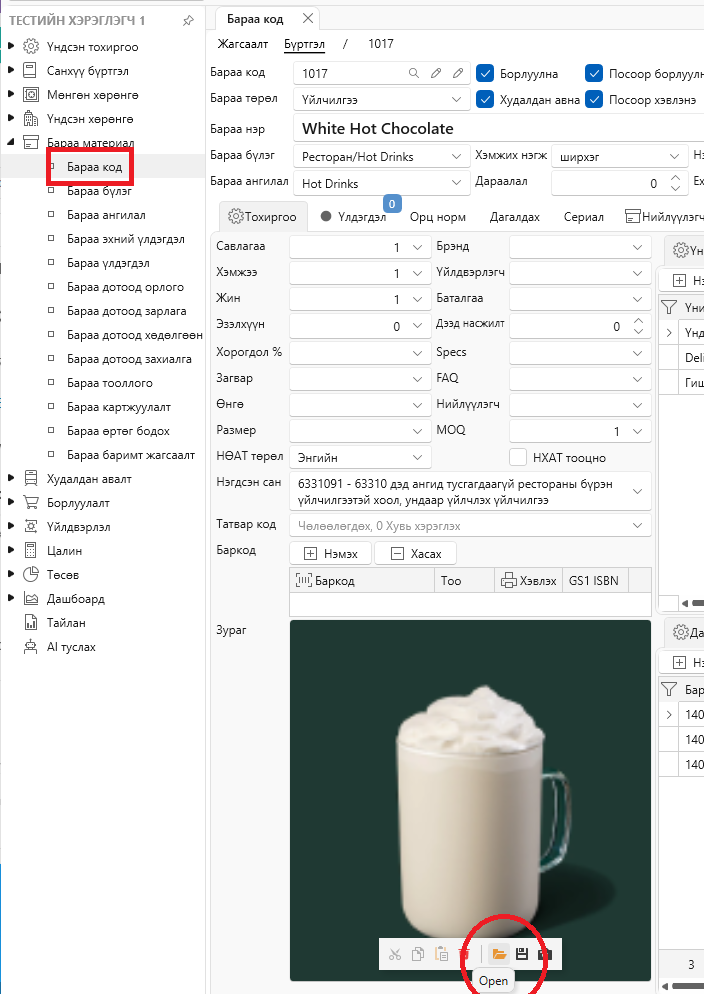Click the Paste clipboard icon under the image
The image size is (704, 994).
(441, 954)
